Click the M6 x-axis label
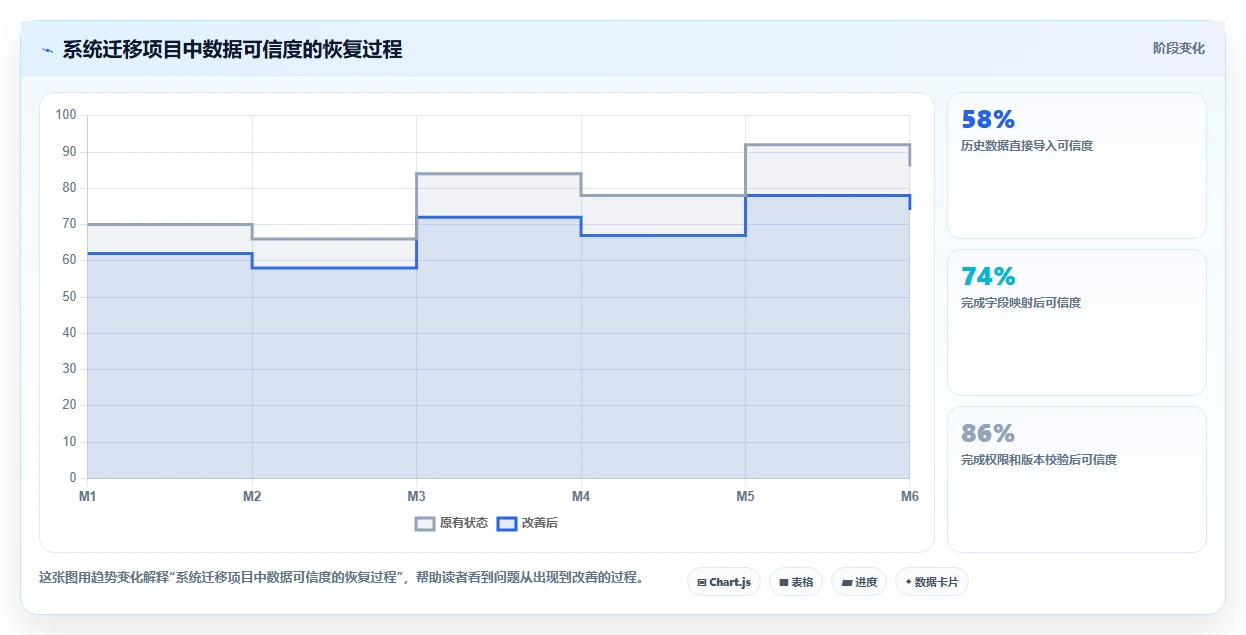The height and width of the screenshot is (635, 1246). click(909, 496)
